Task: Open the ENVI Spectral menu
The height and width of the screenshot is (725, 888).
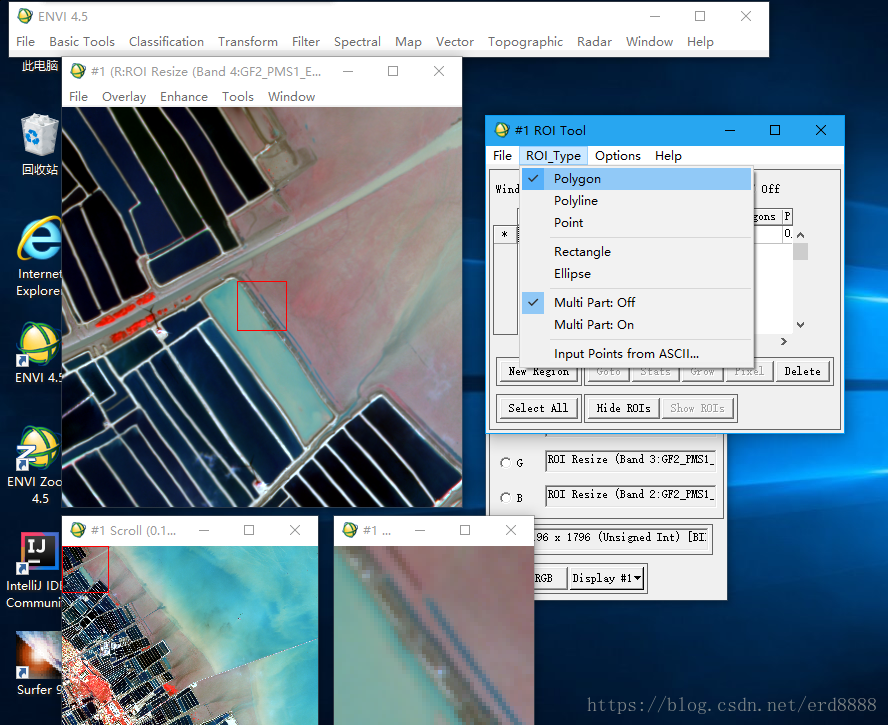Action: point(357,42)
